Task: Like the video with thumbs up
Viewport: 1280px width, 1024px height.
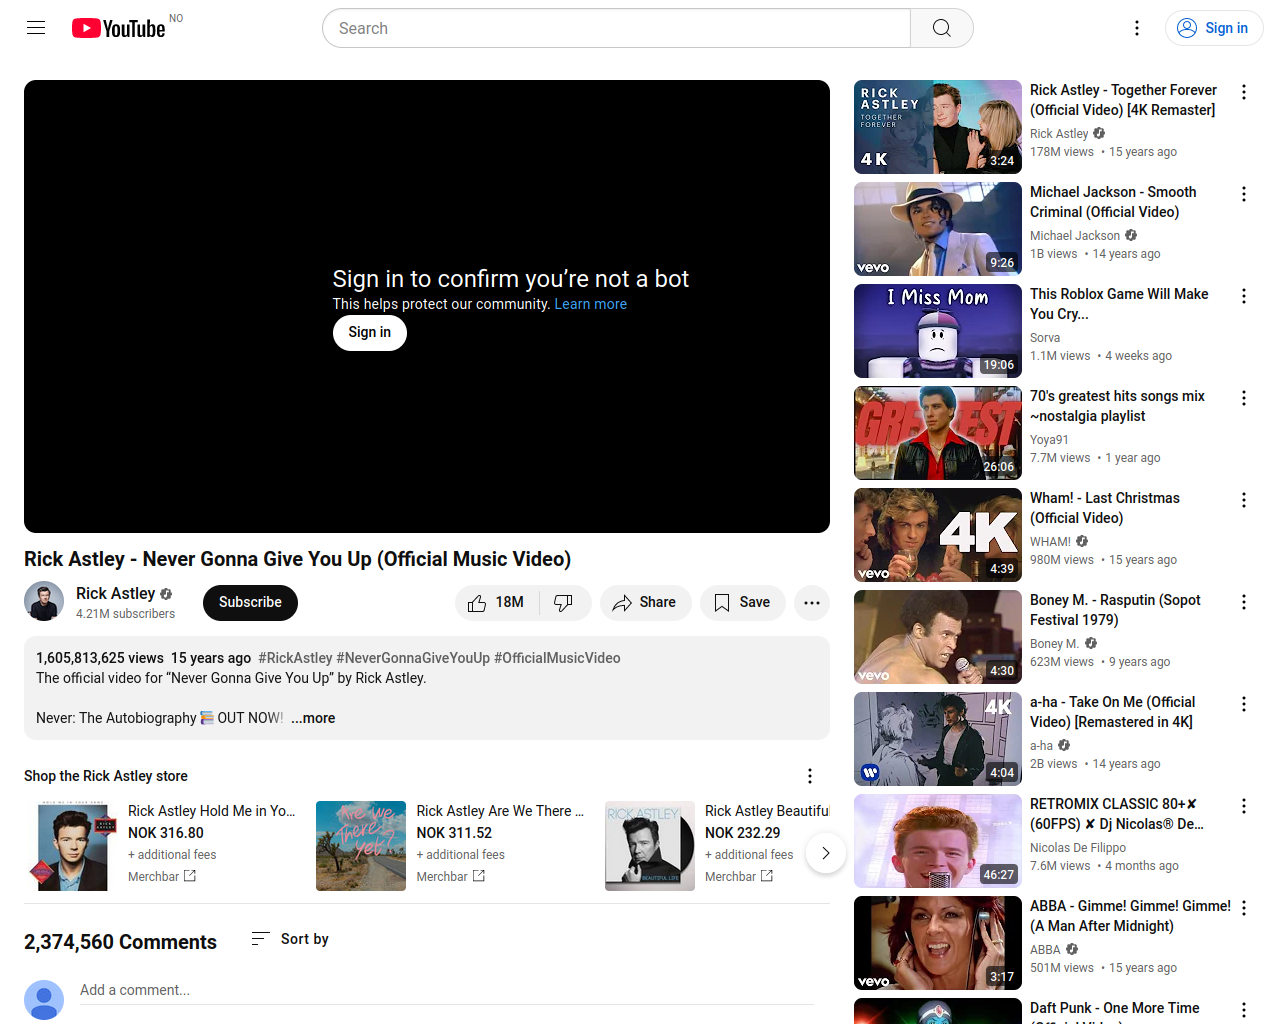Action: (497, 603)
